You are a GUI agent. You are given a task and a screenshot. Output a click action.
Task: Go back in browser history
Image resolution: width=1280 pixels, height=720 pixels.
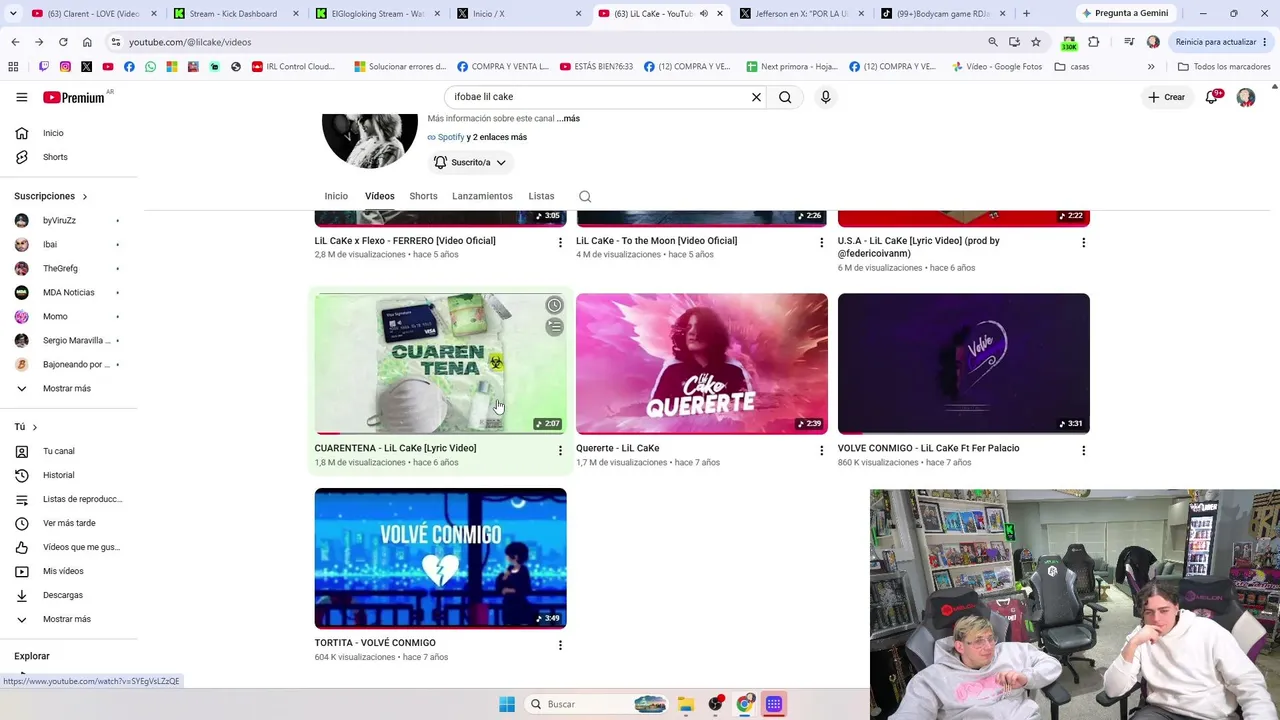15,42
